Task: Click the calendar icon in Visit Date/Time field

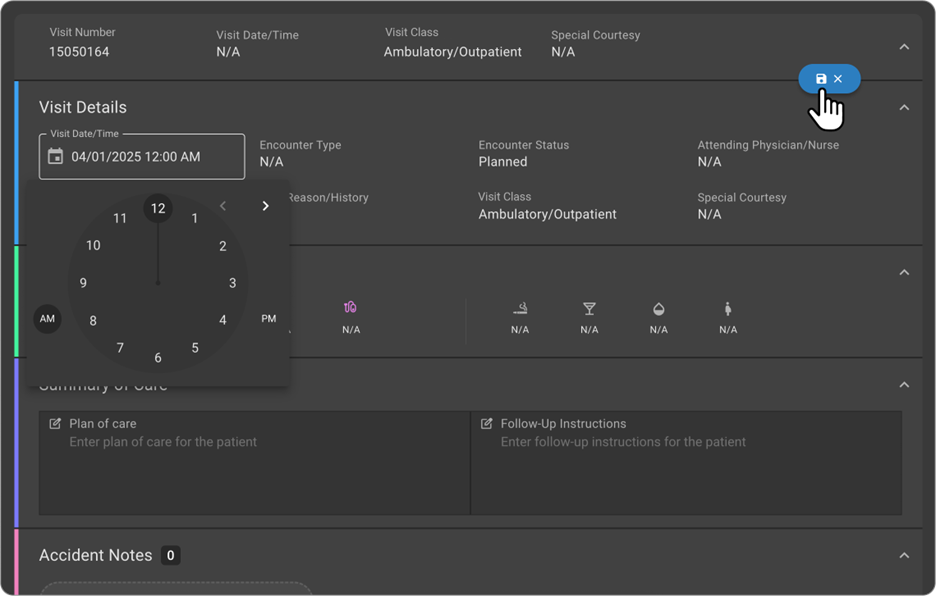Action: point(56,157)
